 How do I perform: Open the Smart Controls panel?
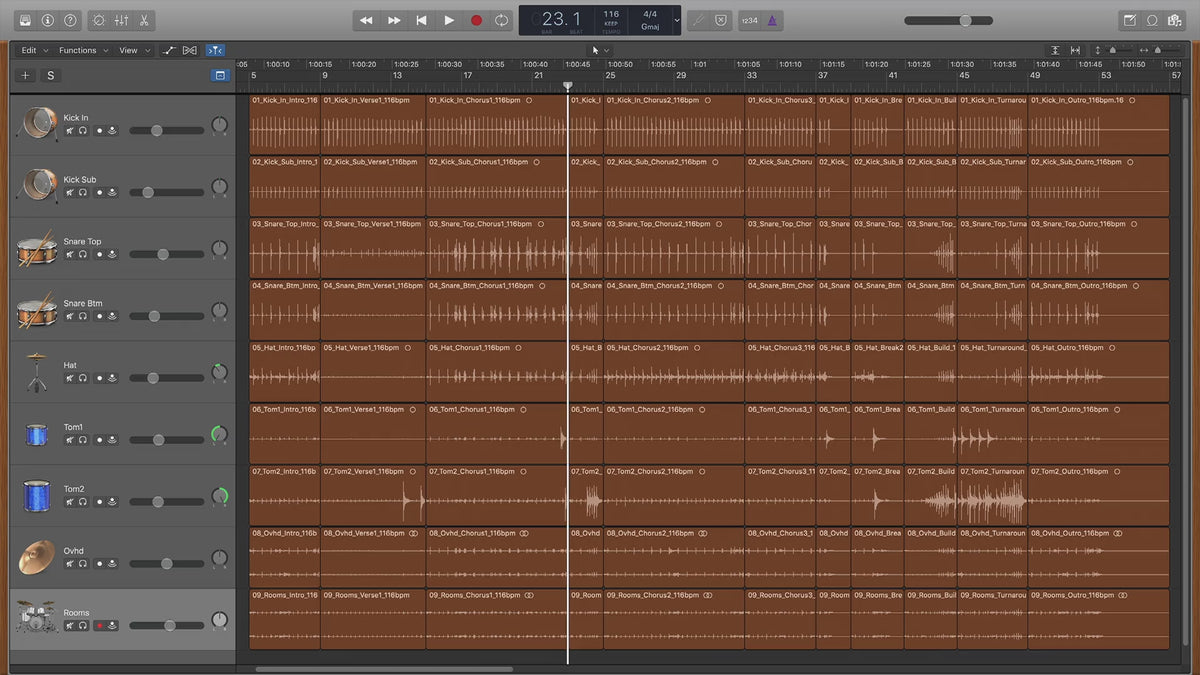coord(98,20)
